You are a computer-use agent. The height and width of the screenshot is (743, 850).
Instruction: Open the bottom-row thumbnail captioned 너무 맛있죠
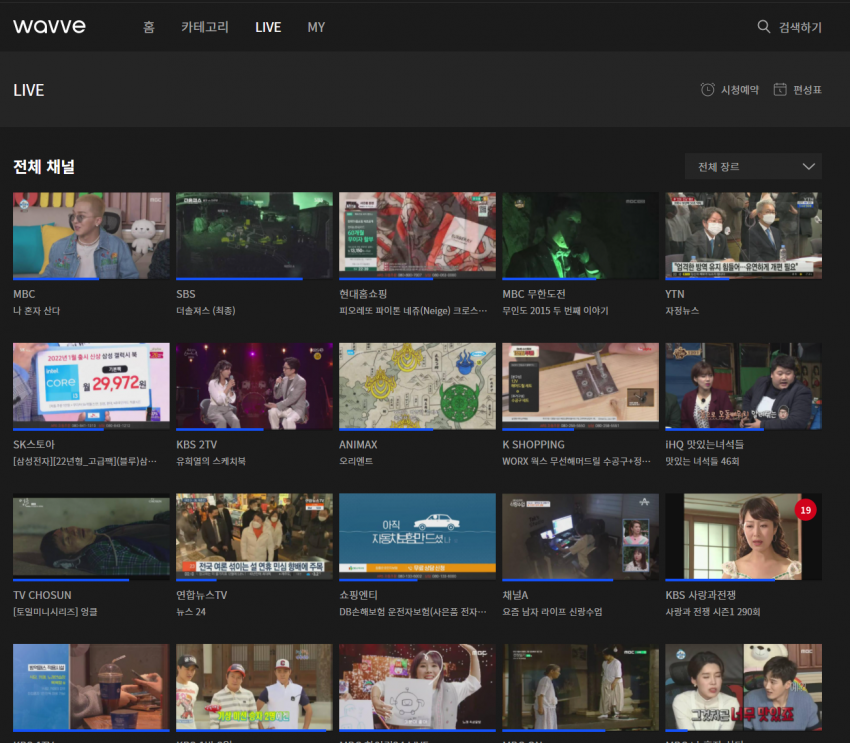point(743,687)
